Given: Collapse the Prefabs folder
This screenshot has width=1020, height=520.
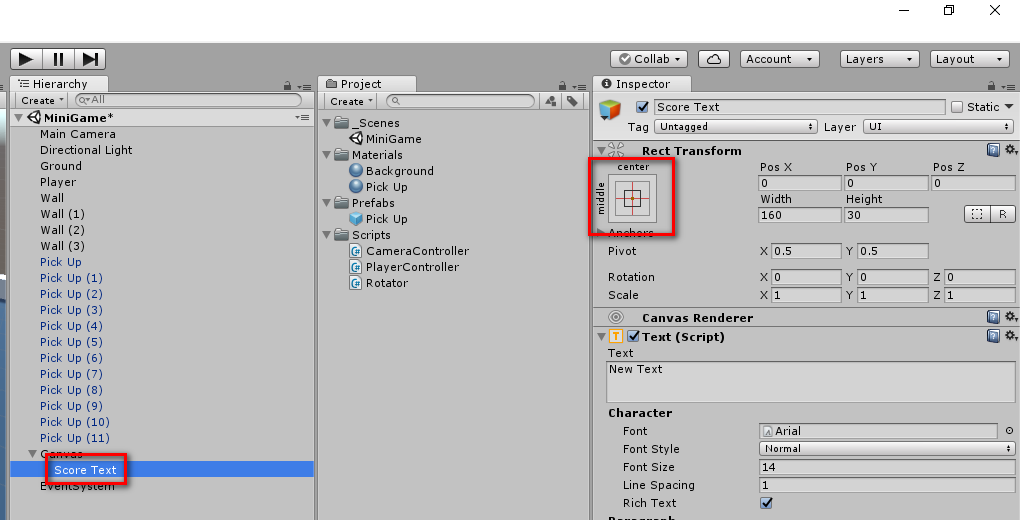Looking at the screenshot, I should point(327,203).
